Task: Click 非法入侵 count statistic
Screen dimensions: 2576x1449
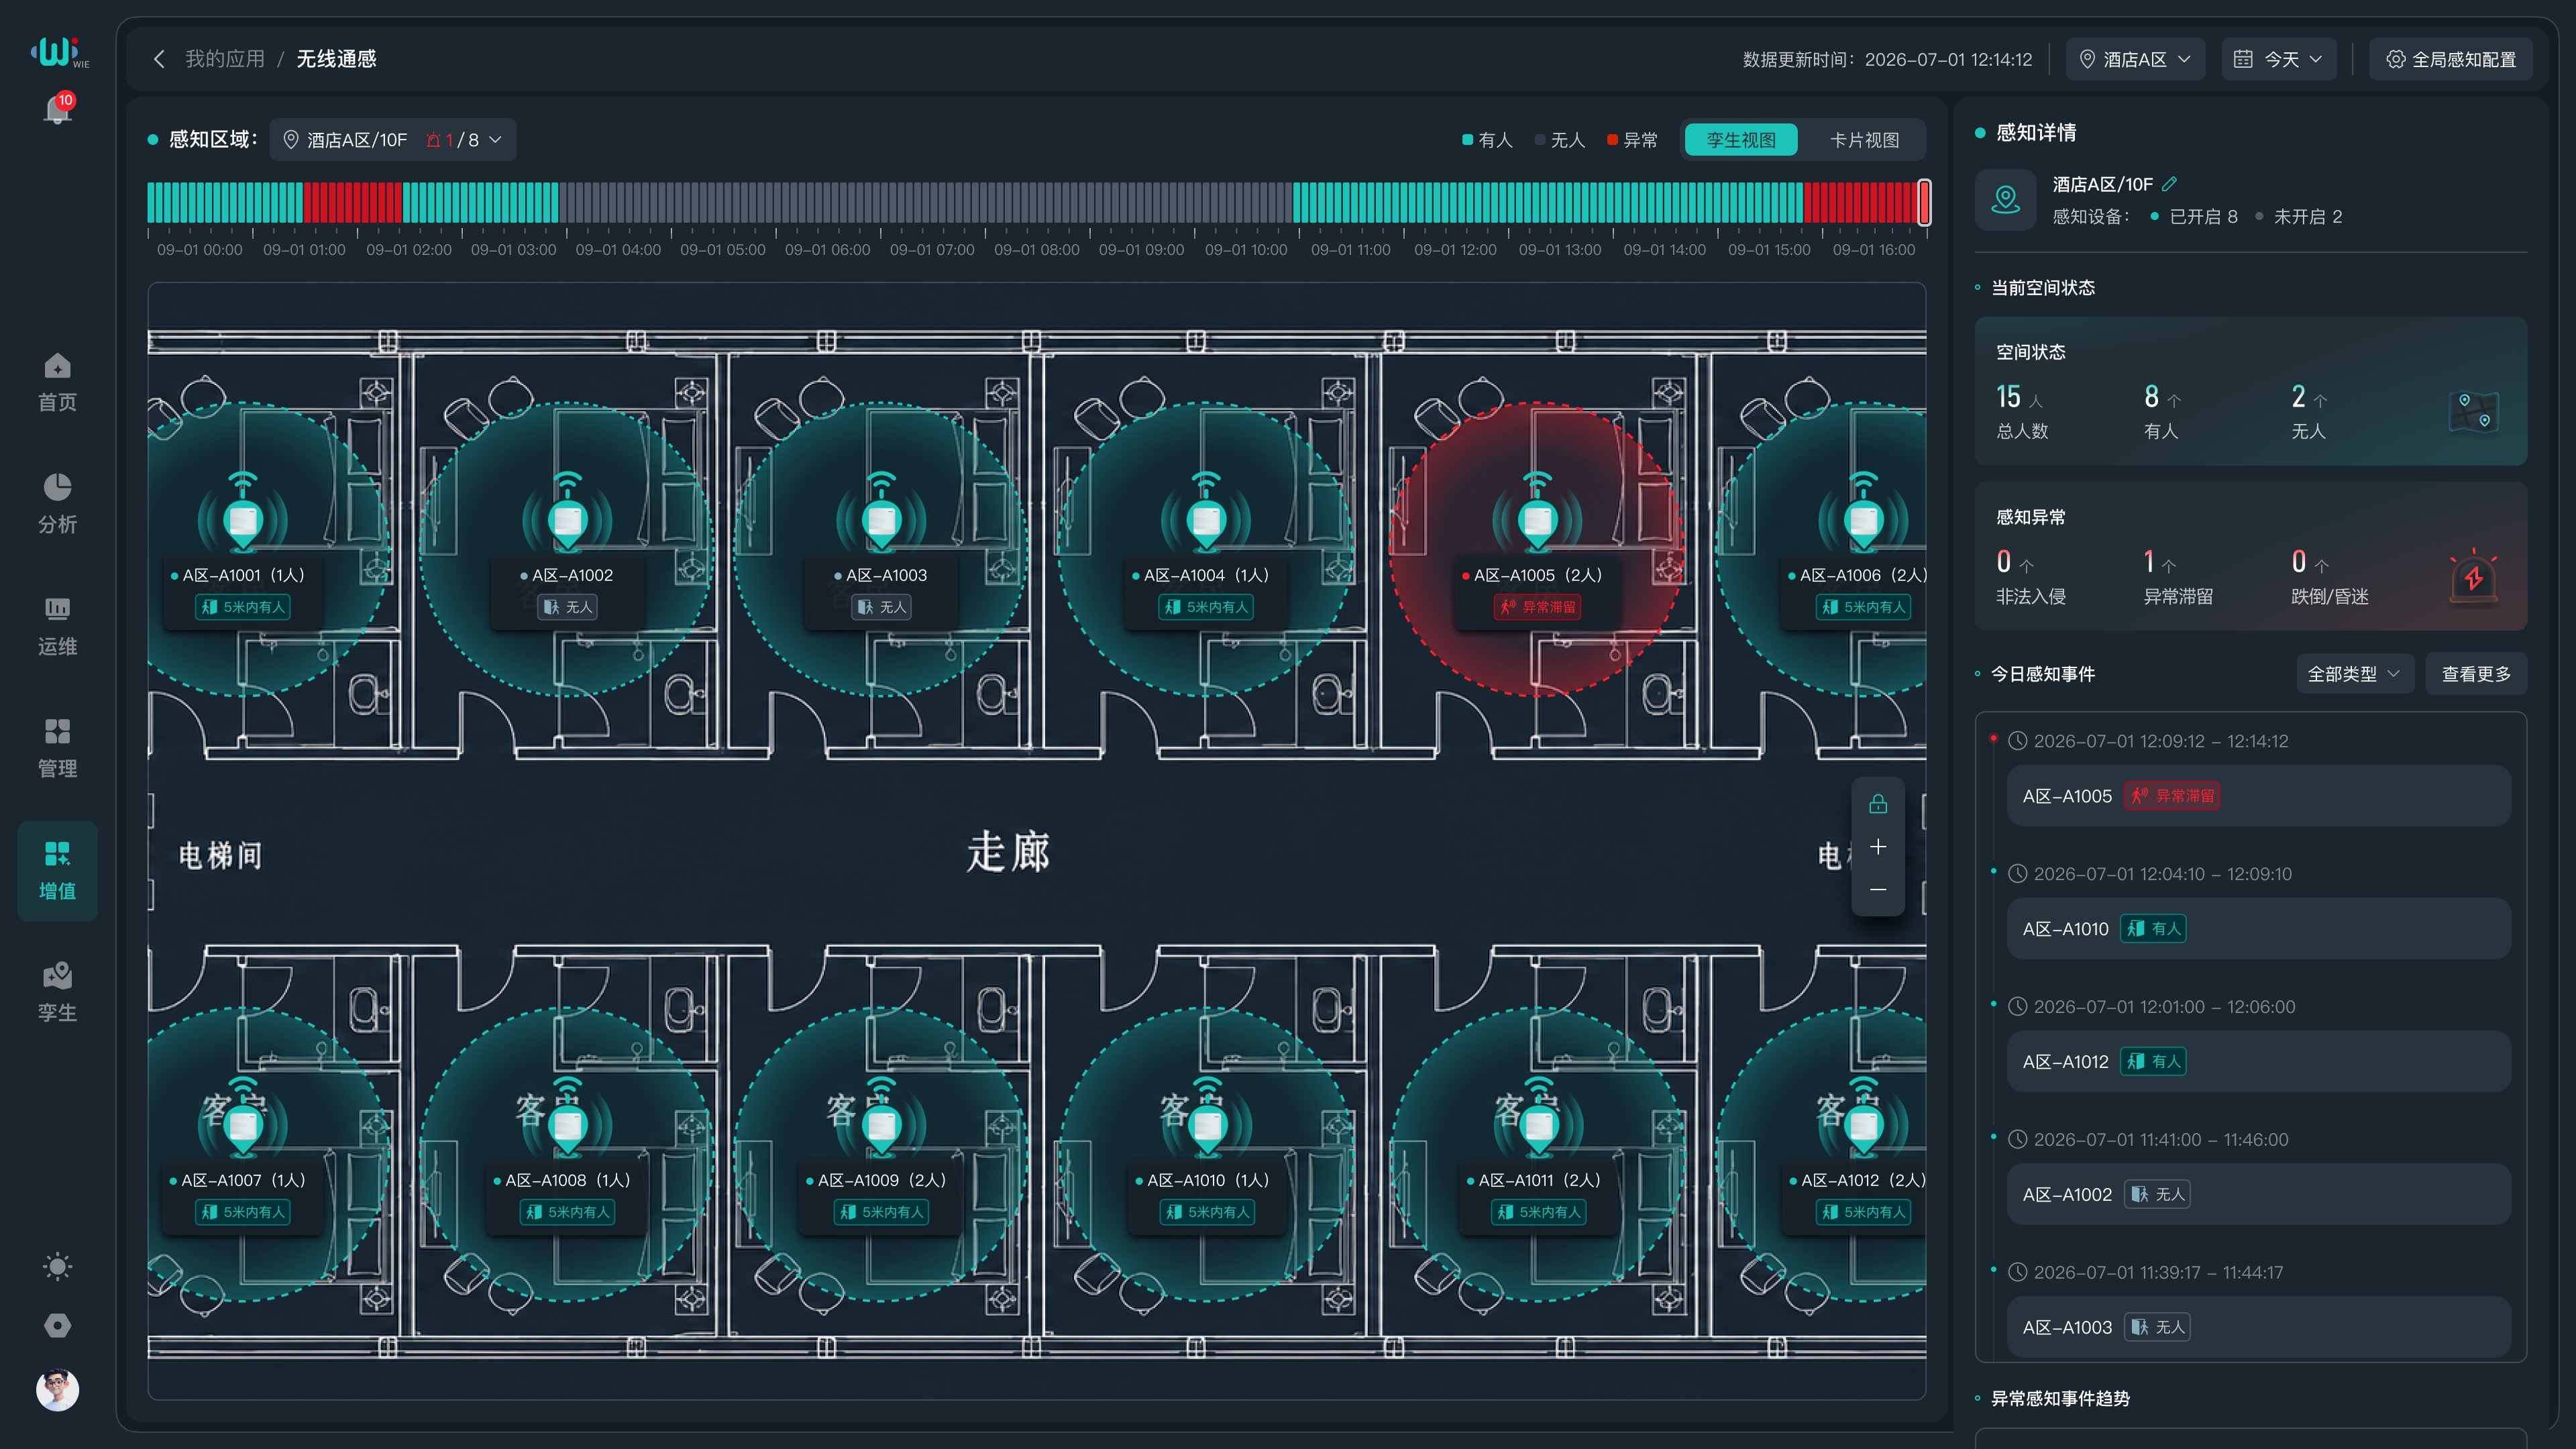Action: tap(2030, 576)
